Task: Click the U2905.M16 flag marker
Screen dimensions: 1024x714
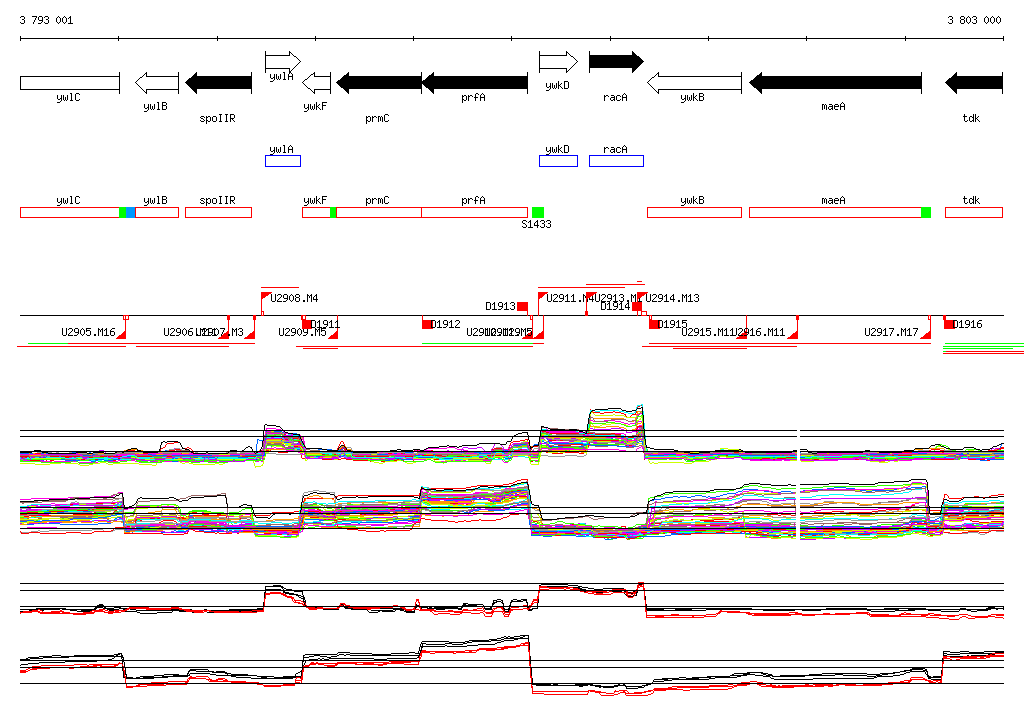Action: 121,334
